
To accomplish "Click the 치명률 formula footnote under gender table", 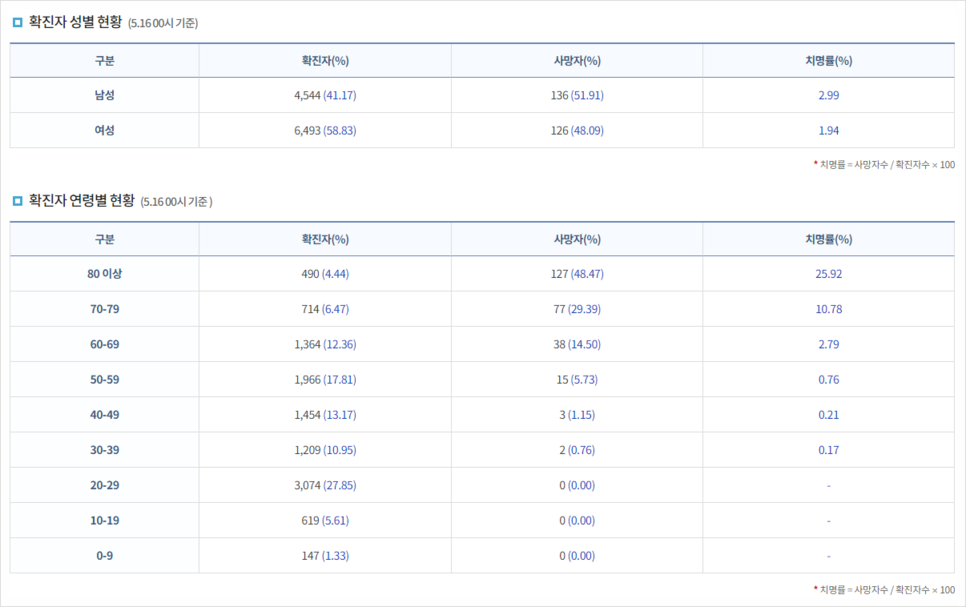I will 884,165.
